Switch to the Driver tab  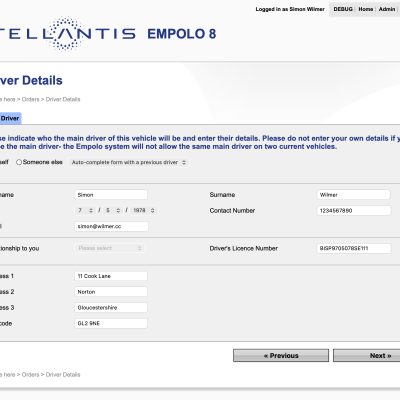pos(10,118)
